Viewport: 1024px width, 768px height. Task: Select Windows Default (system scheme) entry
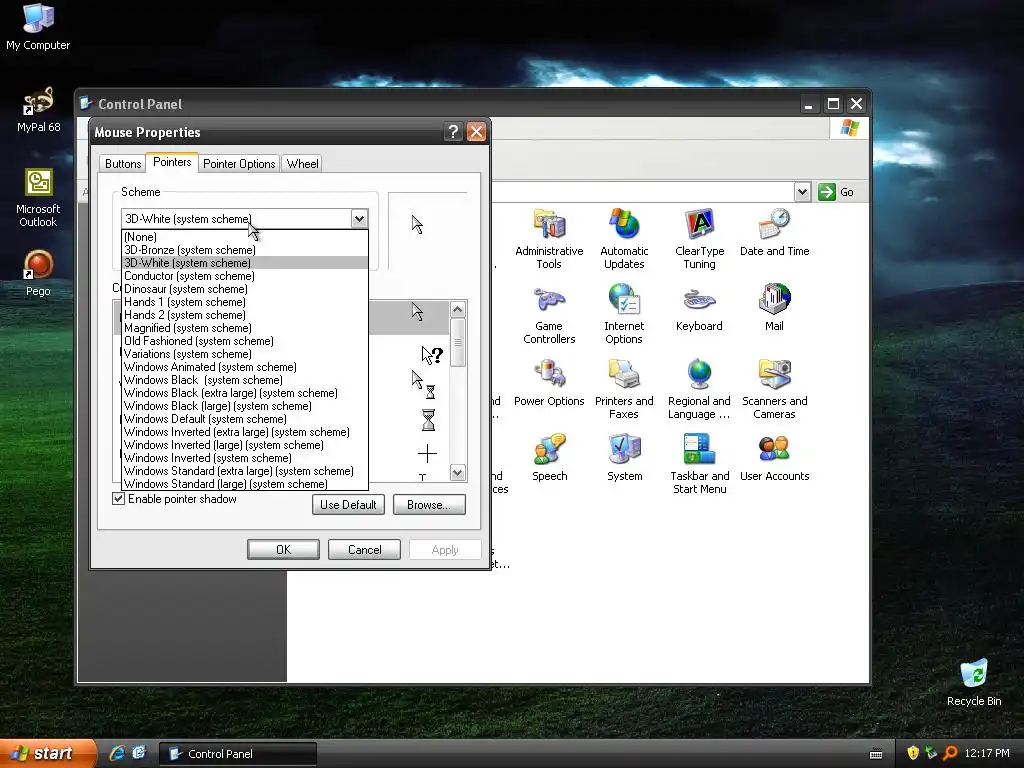coord(245,419)
